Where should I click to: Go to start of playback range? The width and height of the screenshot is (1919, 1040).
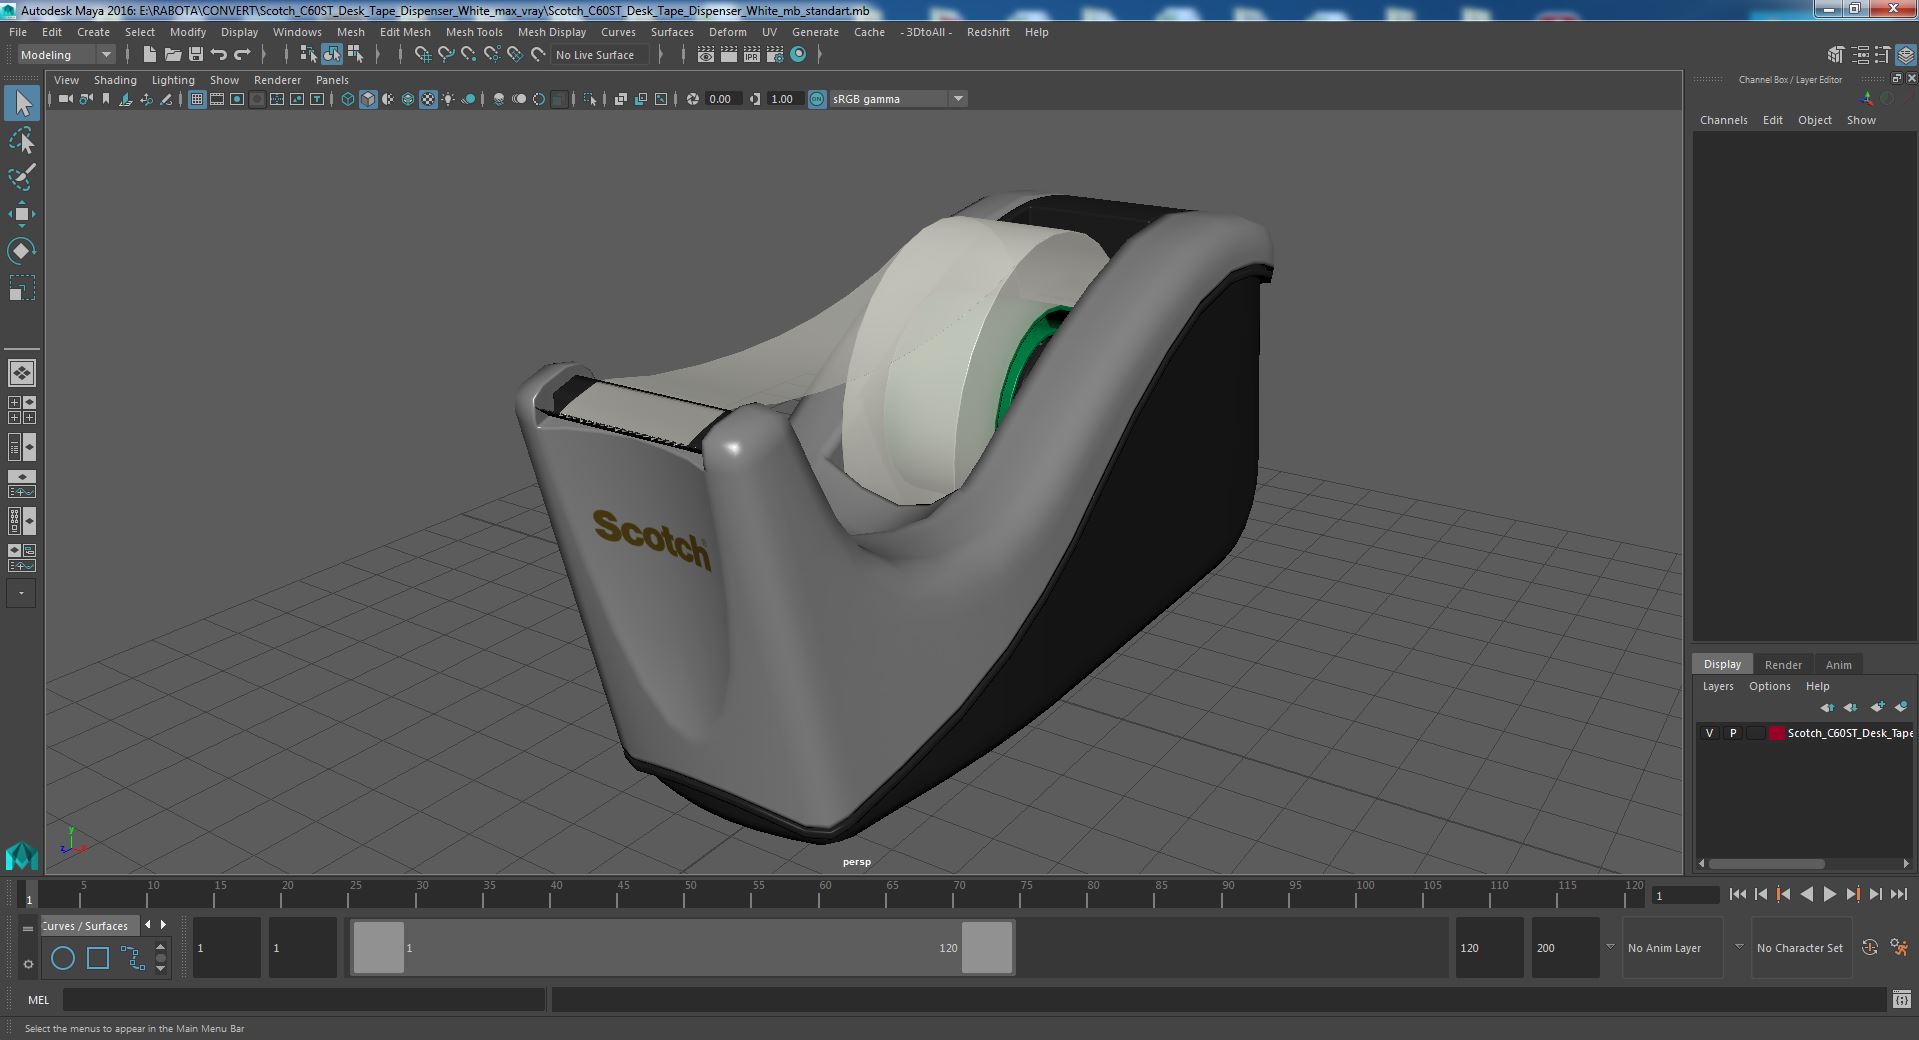pyautogui.click(x=1738, y=895)
